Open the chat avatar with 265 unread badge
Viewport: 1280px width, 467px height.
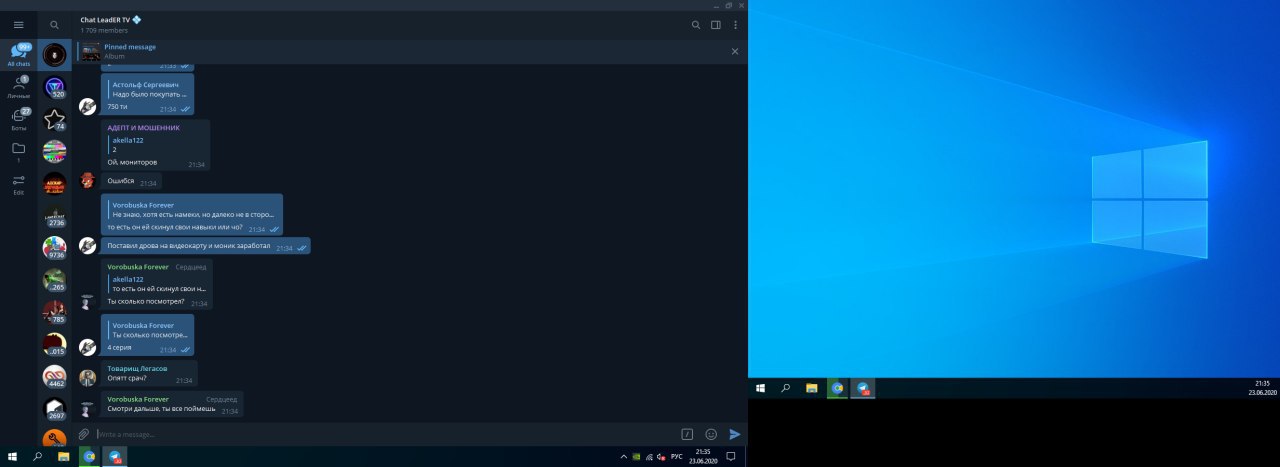pyautogui.click(x=54, y=280)
